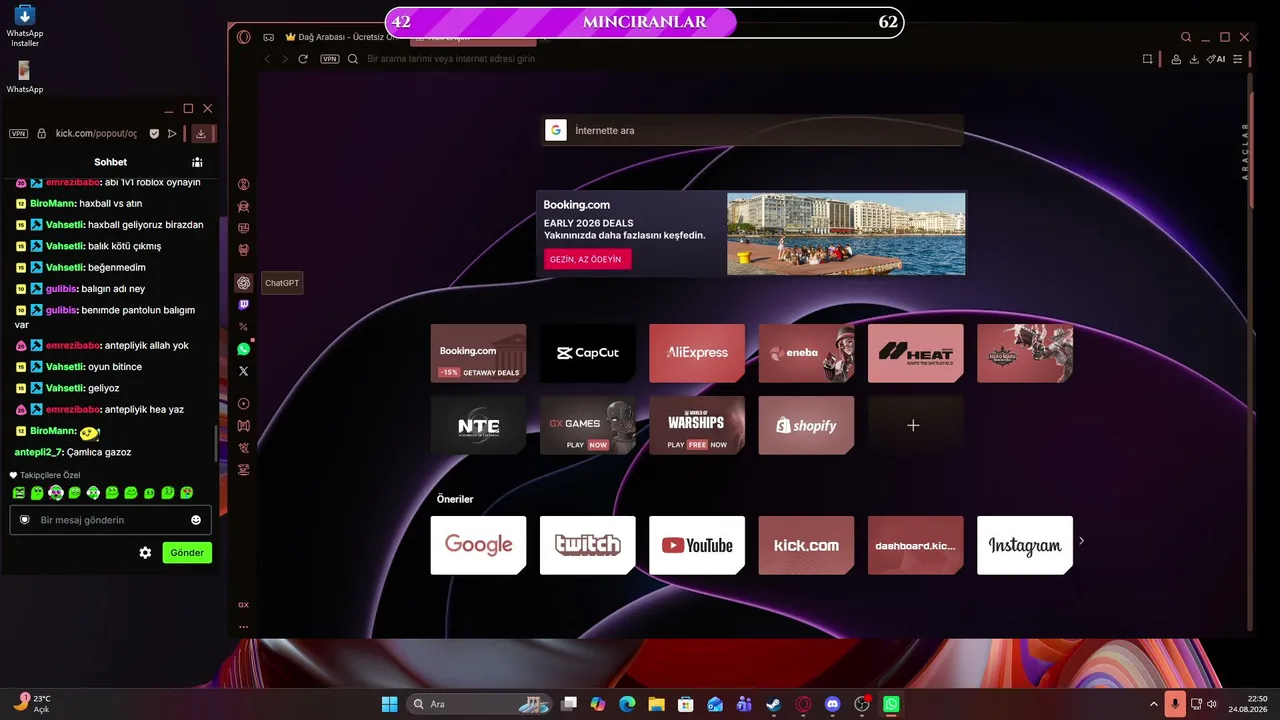Screen dimensions: 1280x720
Task: Open the Booking.com speed dial tile
Action: click(478, 353)
